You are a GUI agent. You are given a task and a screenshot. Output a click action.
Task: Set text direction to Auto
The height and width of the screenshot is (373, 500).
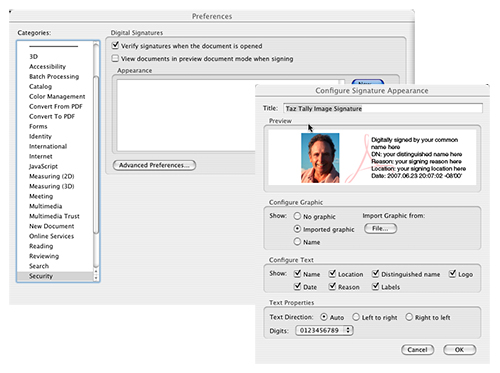coord(324,317)
